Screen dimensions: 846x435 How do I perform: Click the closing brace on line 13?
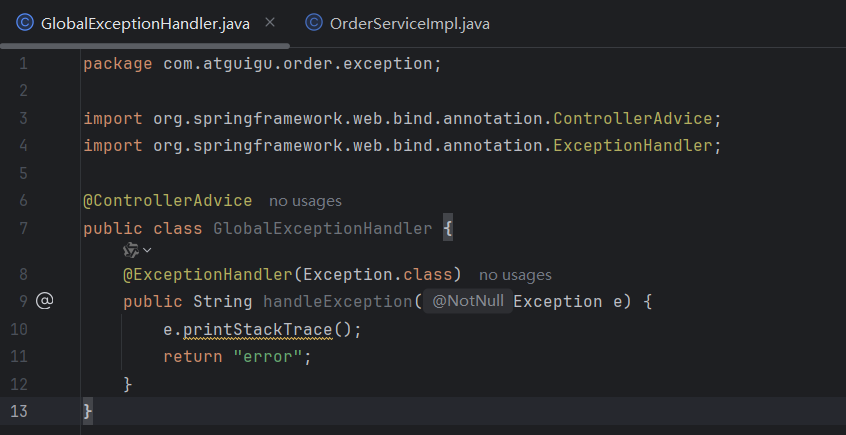click(87, 411)
